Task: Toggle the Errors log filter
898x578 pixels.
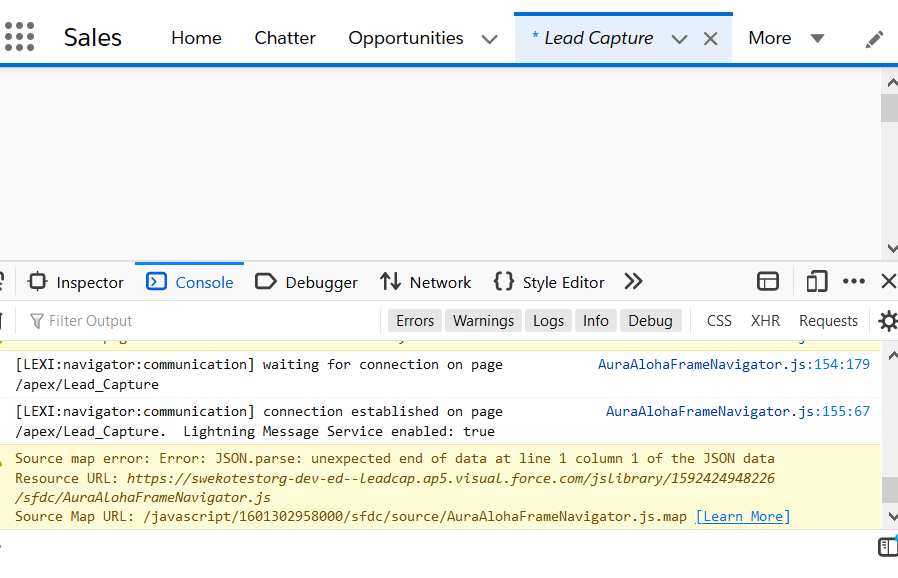Action: [x=415, y=321]
